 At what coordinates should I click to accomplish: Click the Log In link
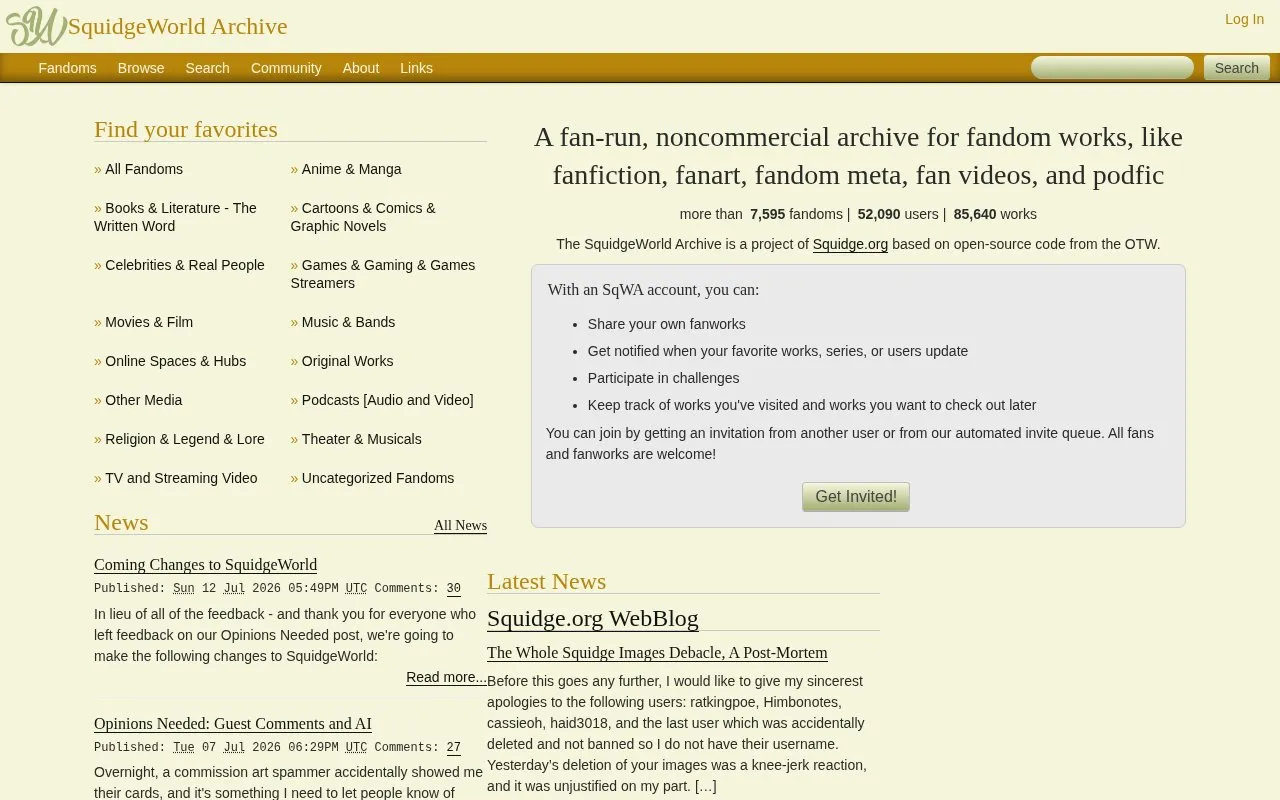(1244, 19)
